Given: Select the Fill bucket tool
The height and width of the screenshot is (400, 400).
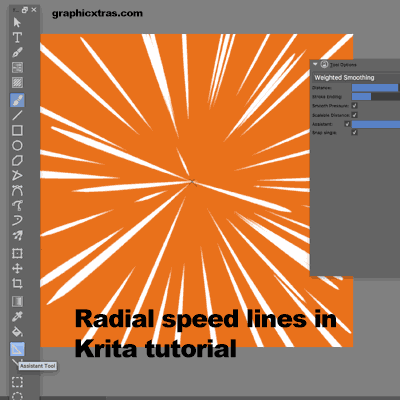Looking at the screenshot, I should (x=17, y=332).
